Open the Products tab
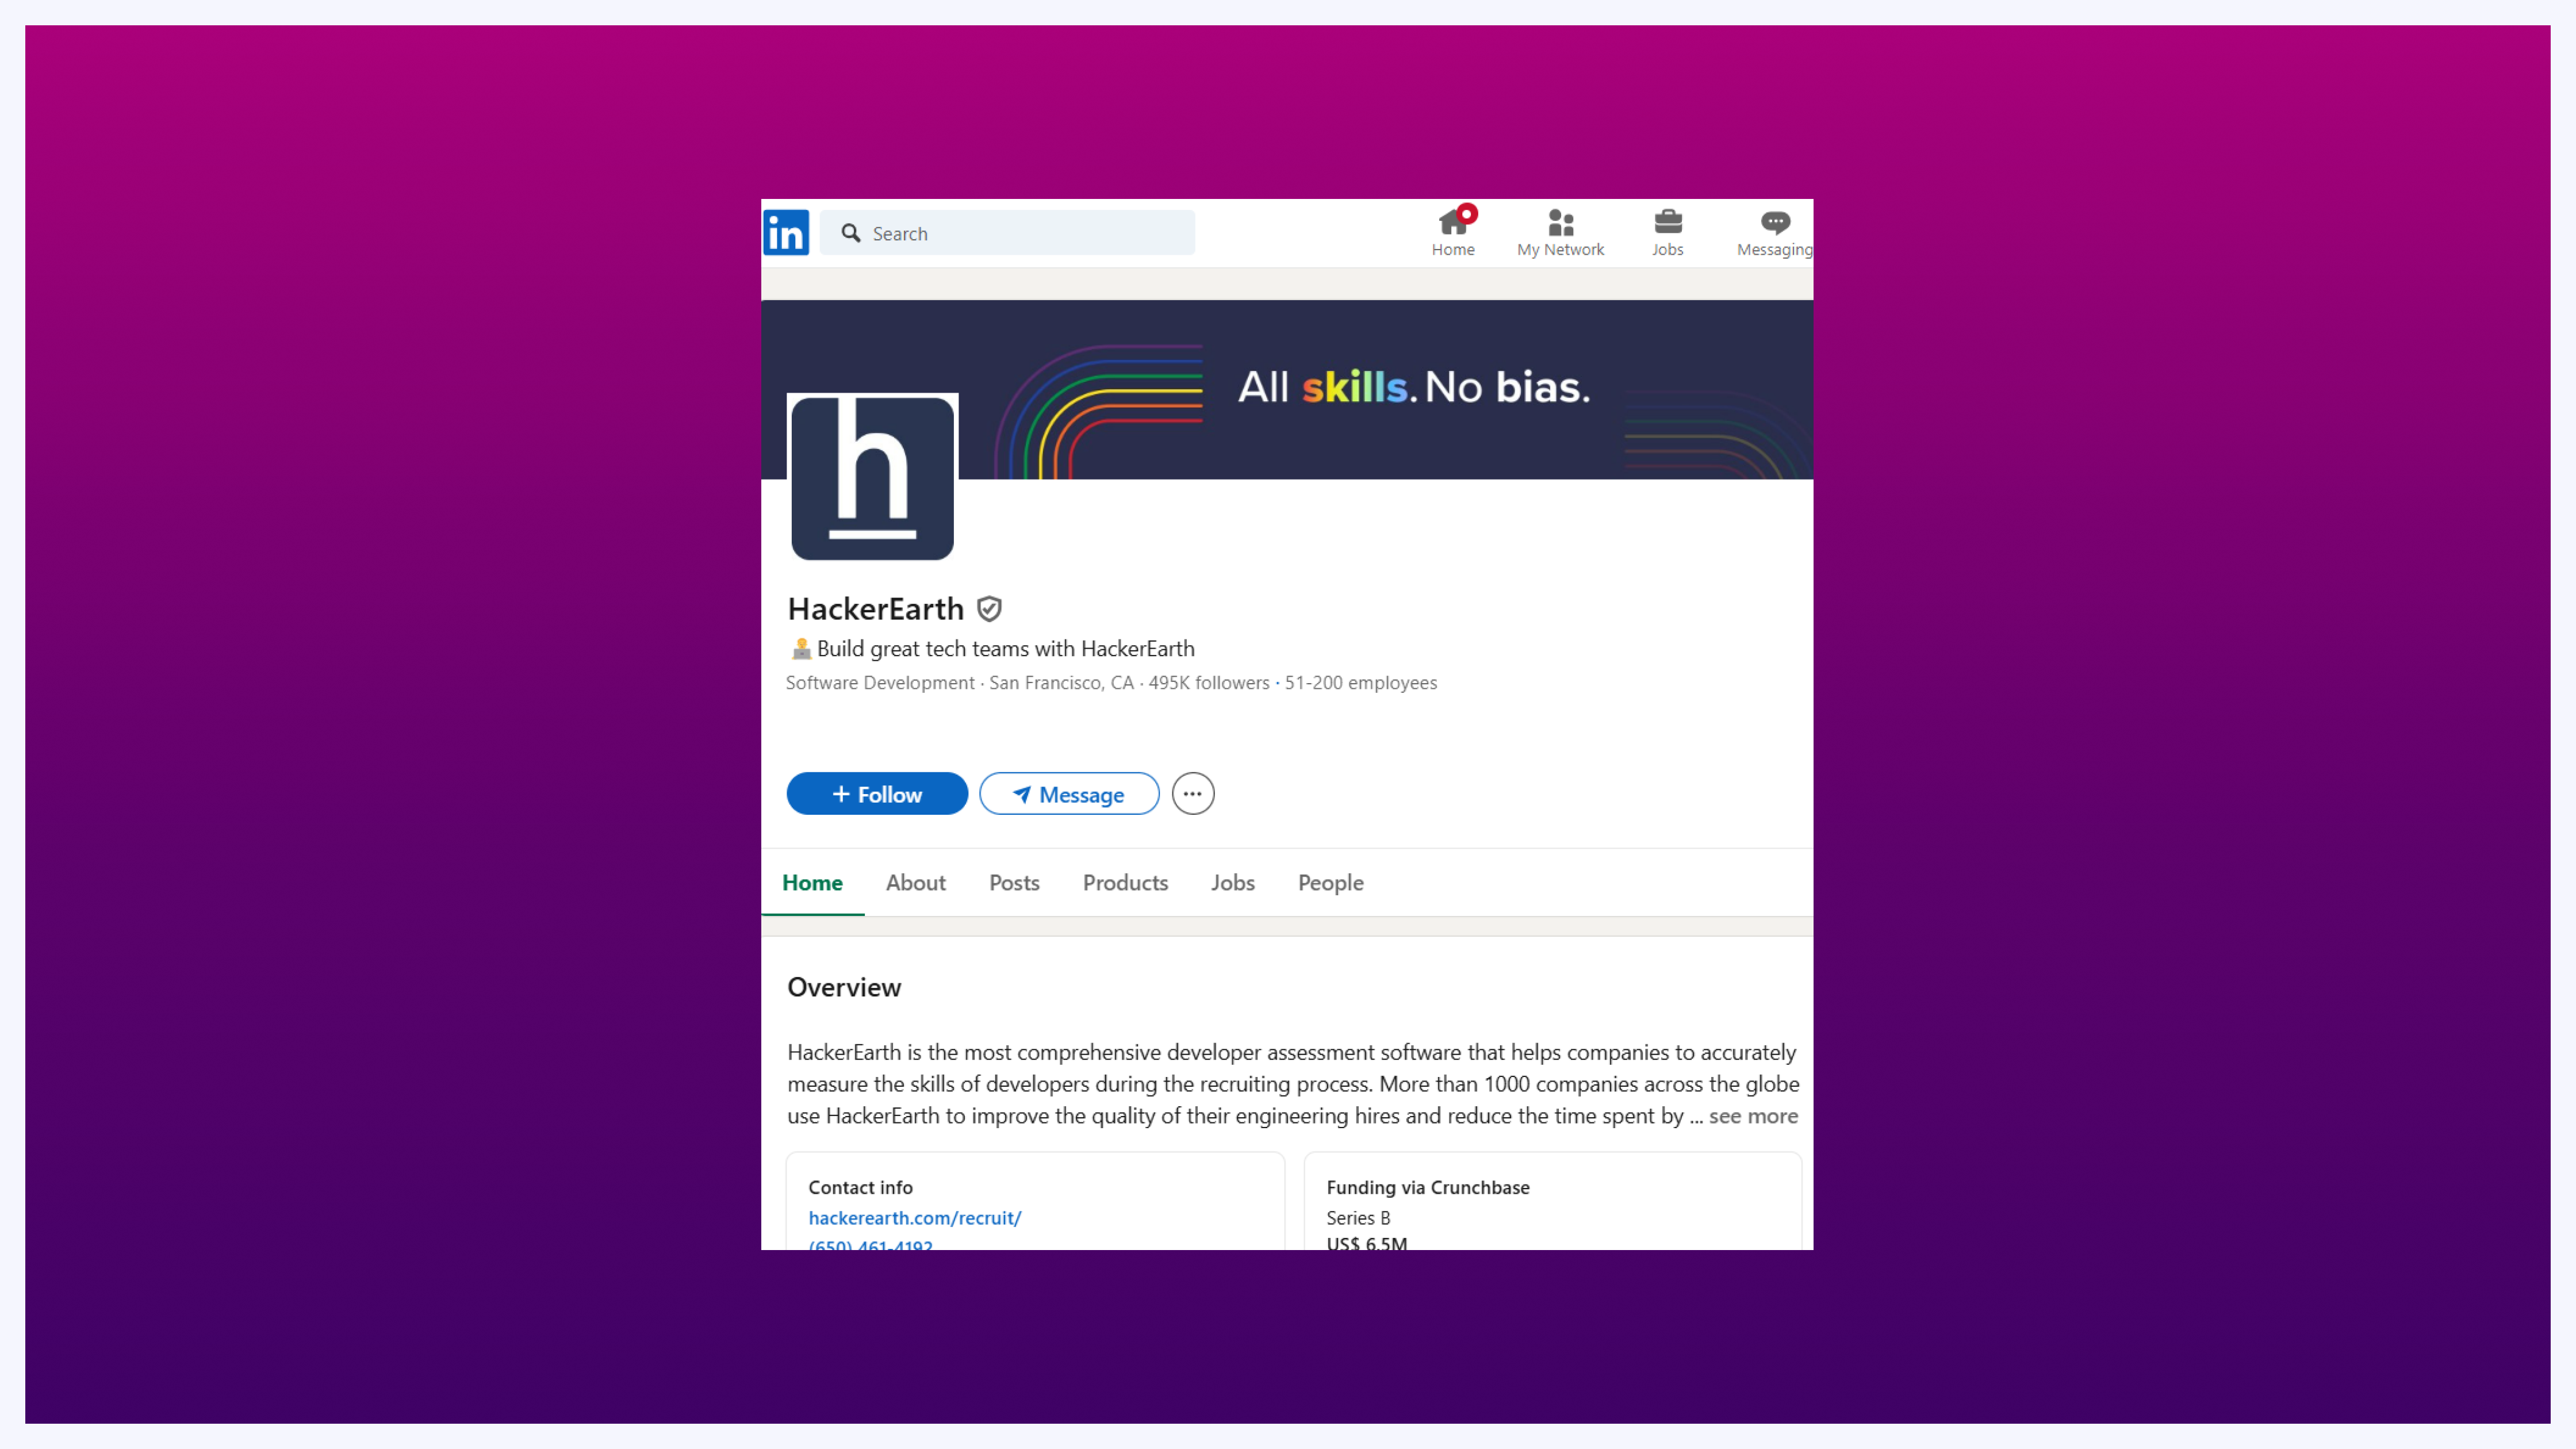The width and height of the screenshot is (2576, 1449). tap(1125, 883)
